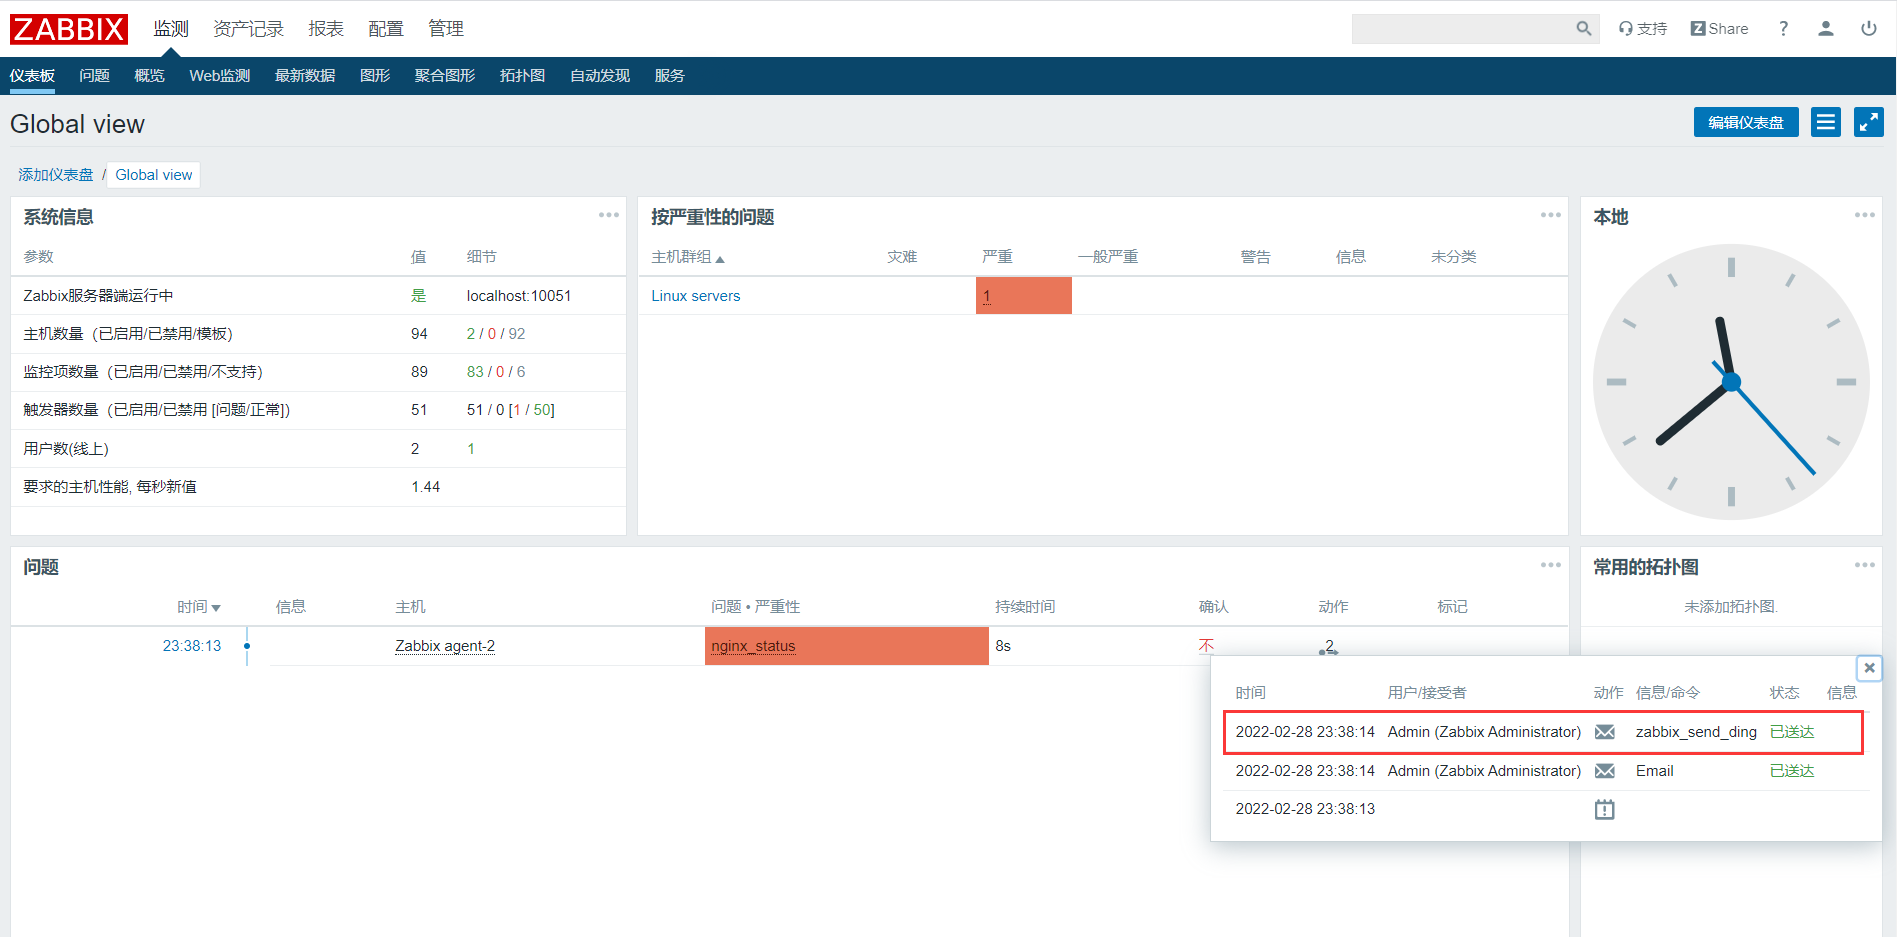Open the 支持 support link
The height and width of the screenshot is (937, 1897).
point(1643,29)
